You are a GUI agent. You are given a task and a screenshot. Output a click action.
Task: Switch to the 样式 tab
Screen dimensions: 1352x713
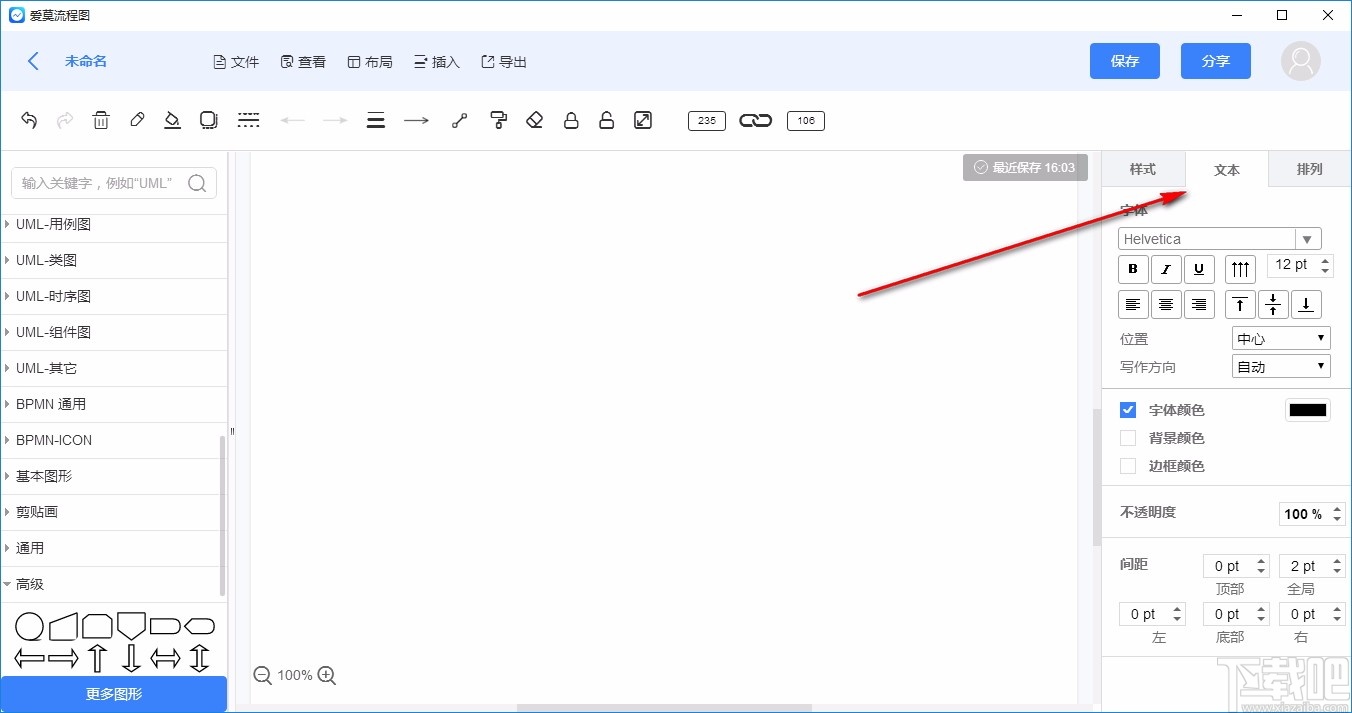coord(1143,169)
